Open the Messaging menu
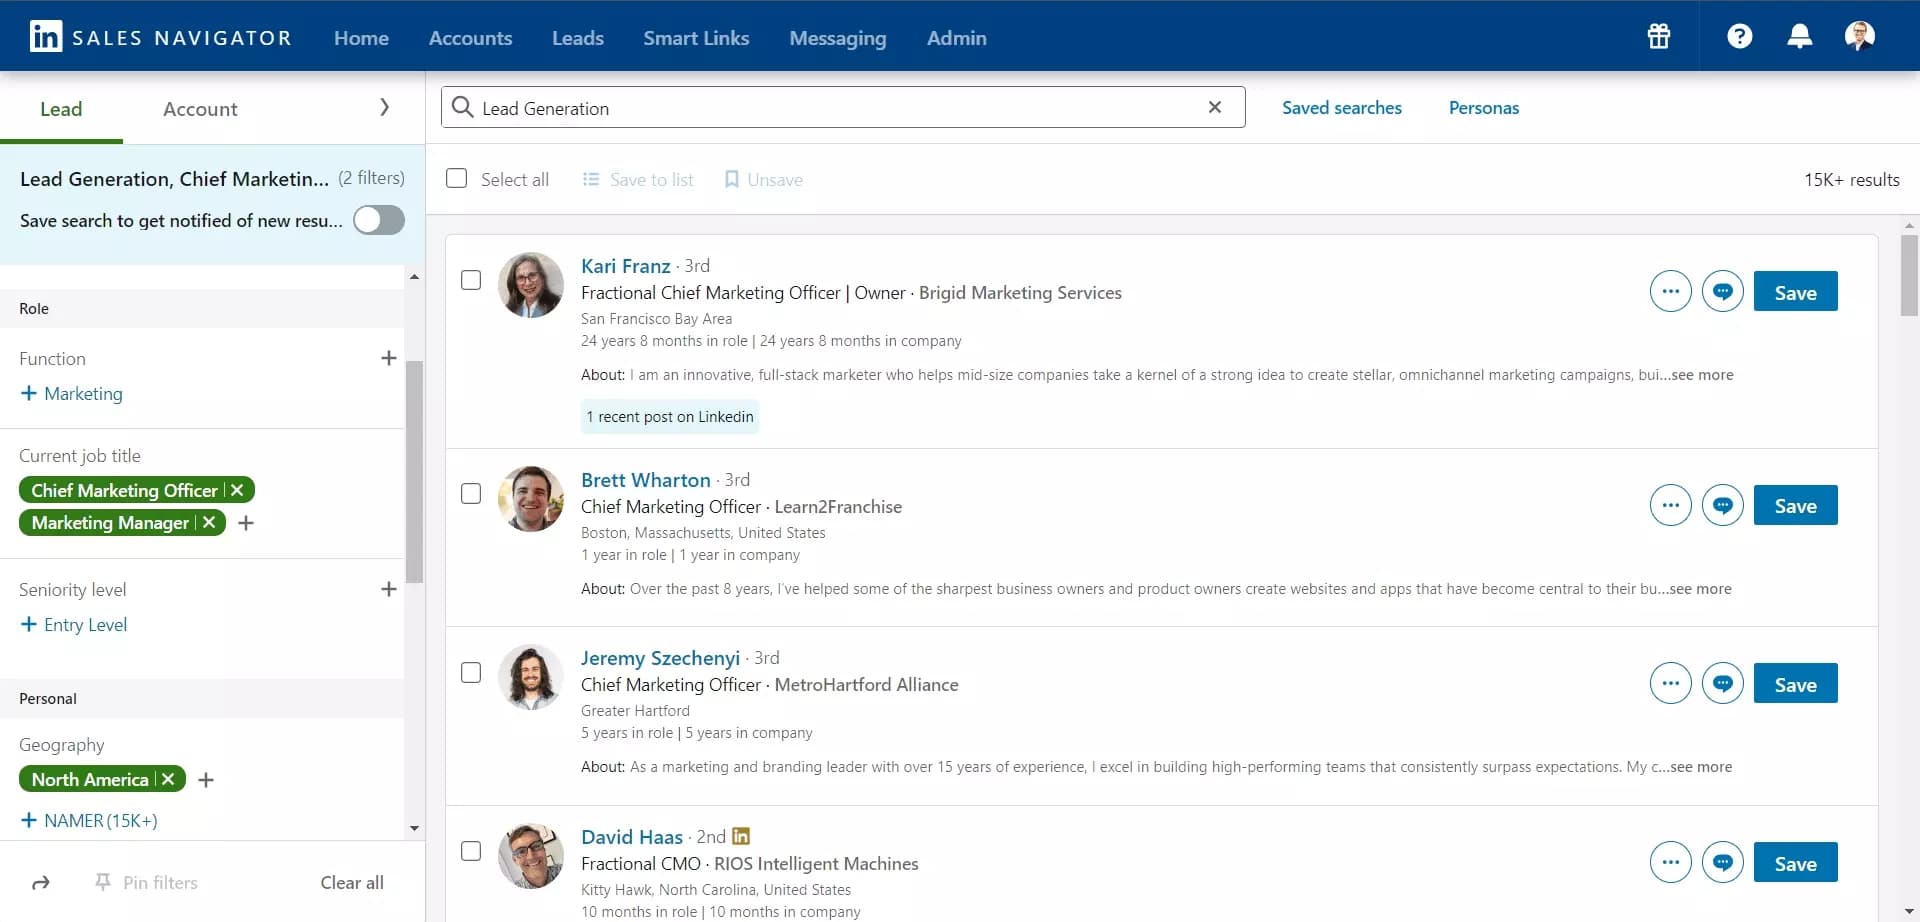This screenshot has height=922, width=1920. 837,38
